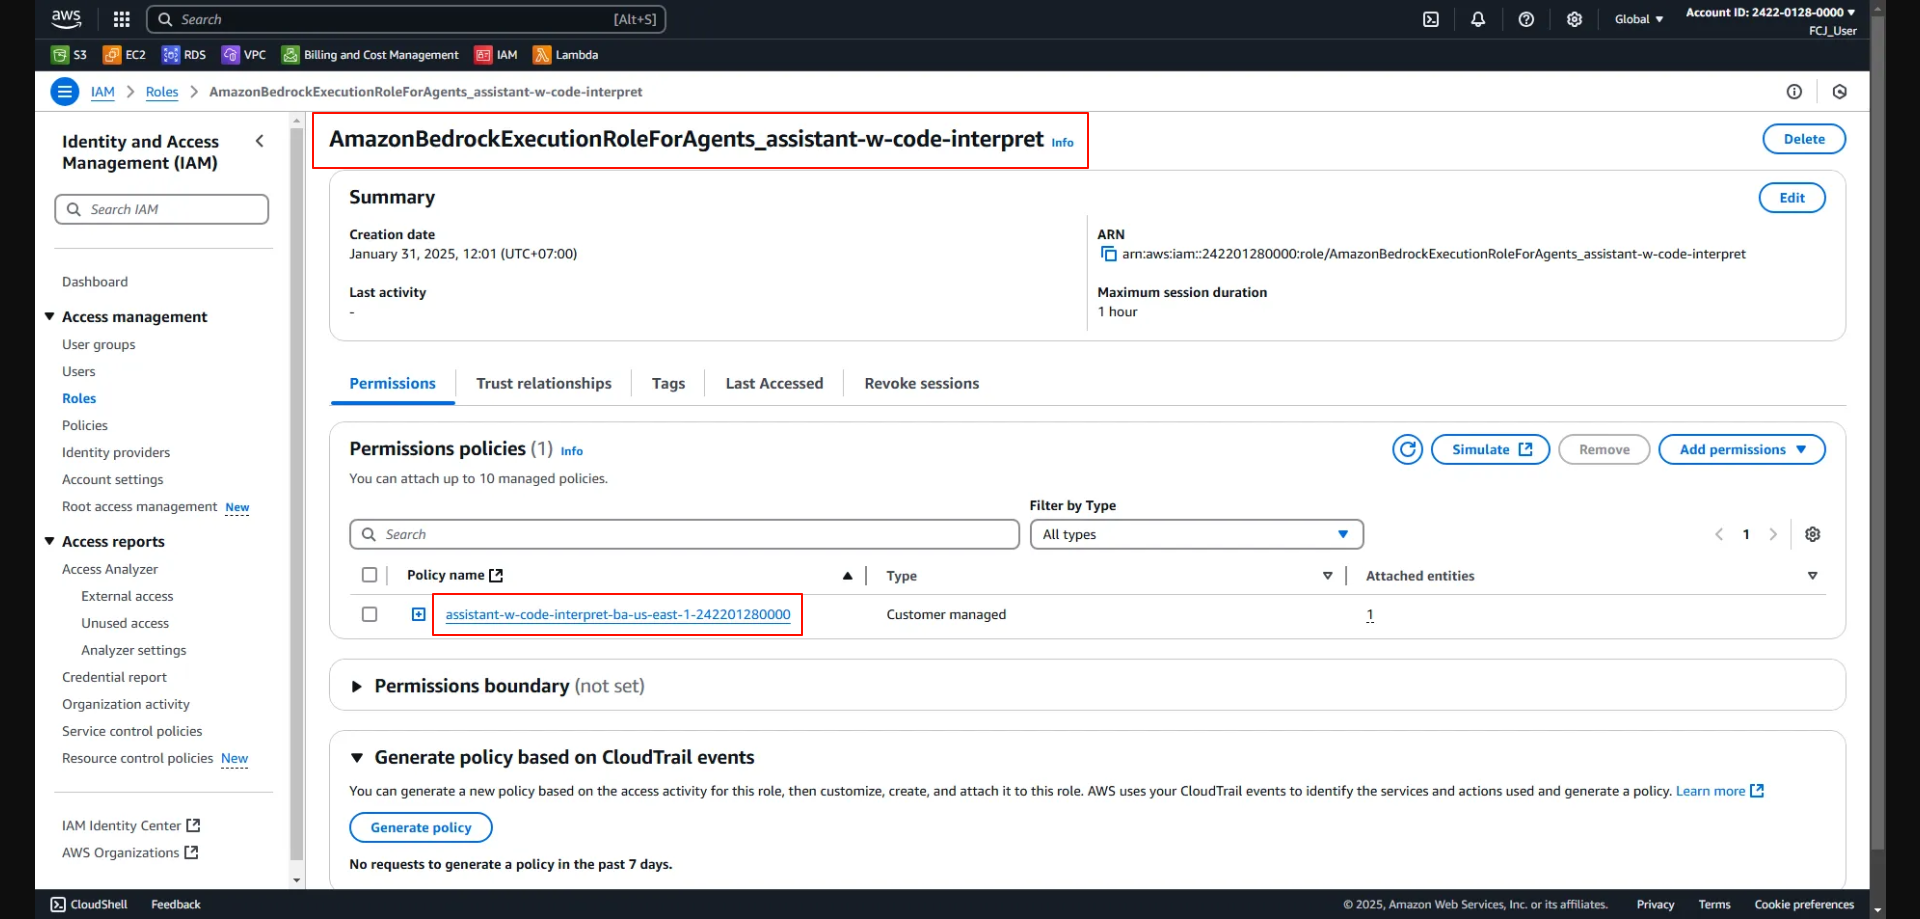The image size is (1920, 919).
Task: Open AWS Organizations external link
Action: (130, 853)
